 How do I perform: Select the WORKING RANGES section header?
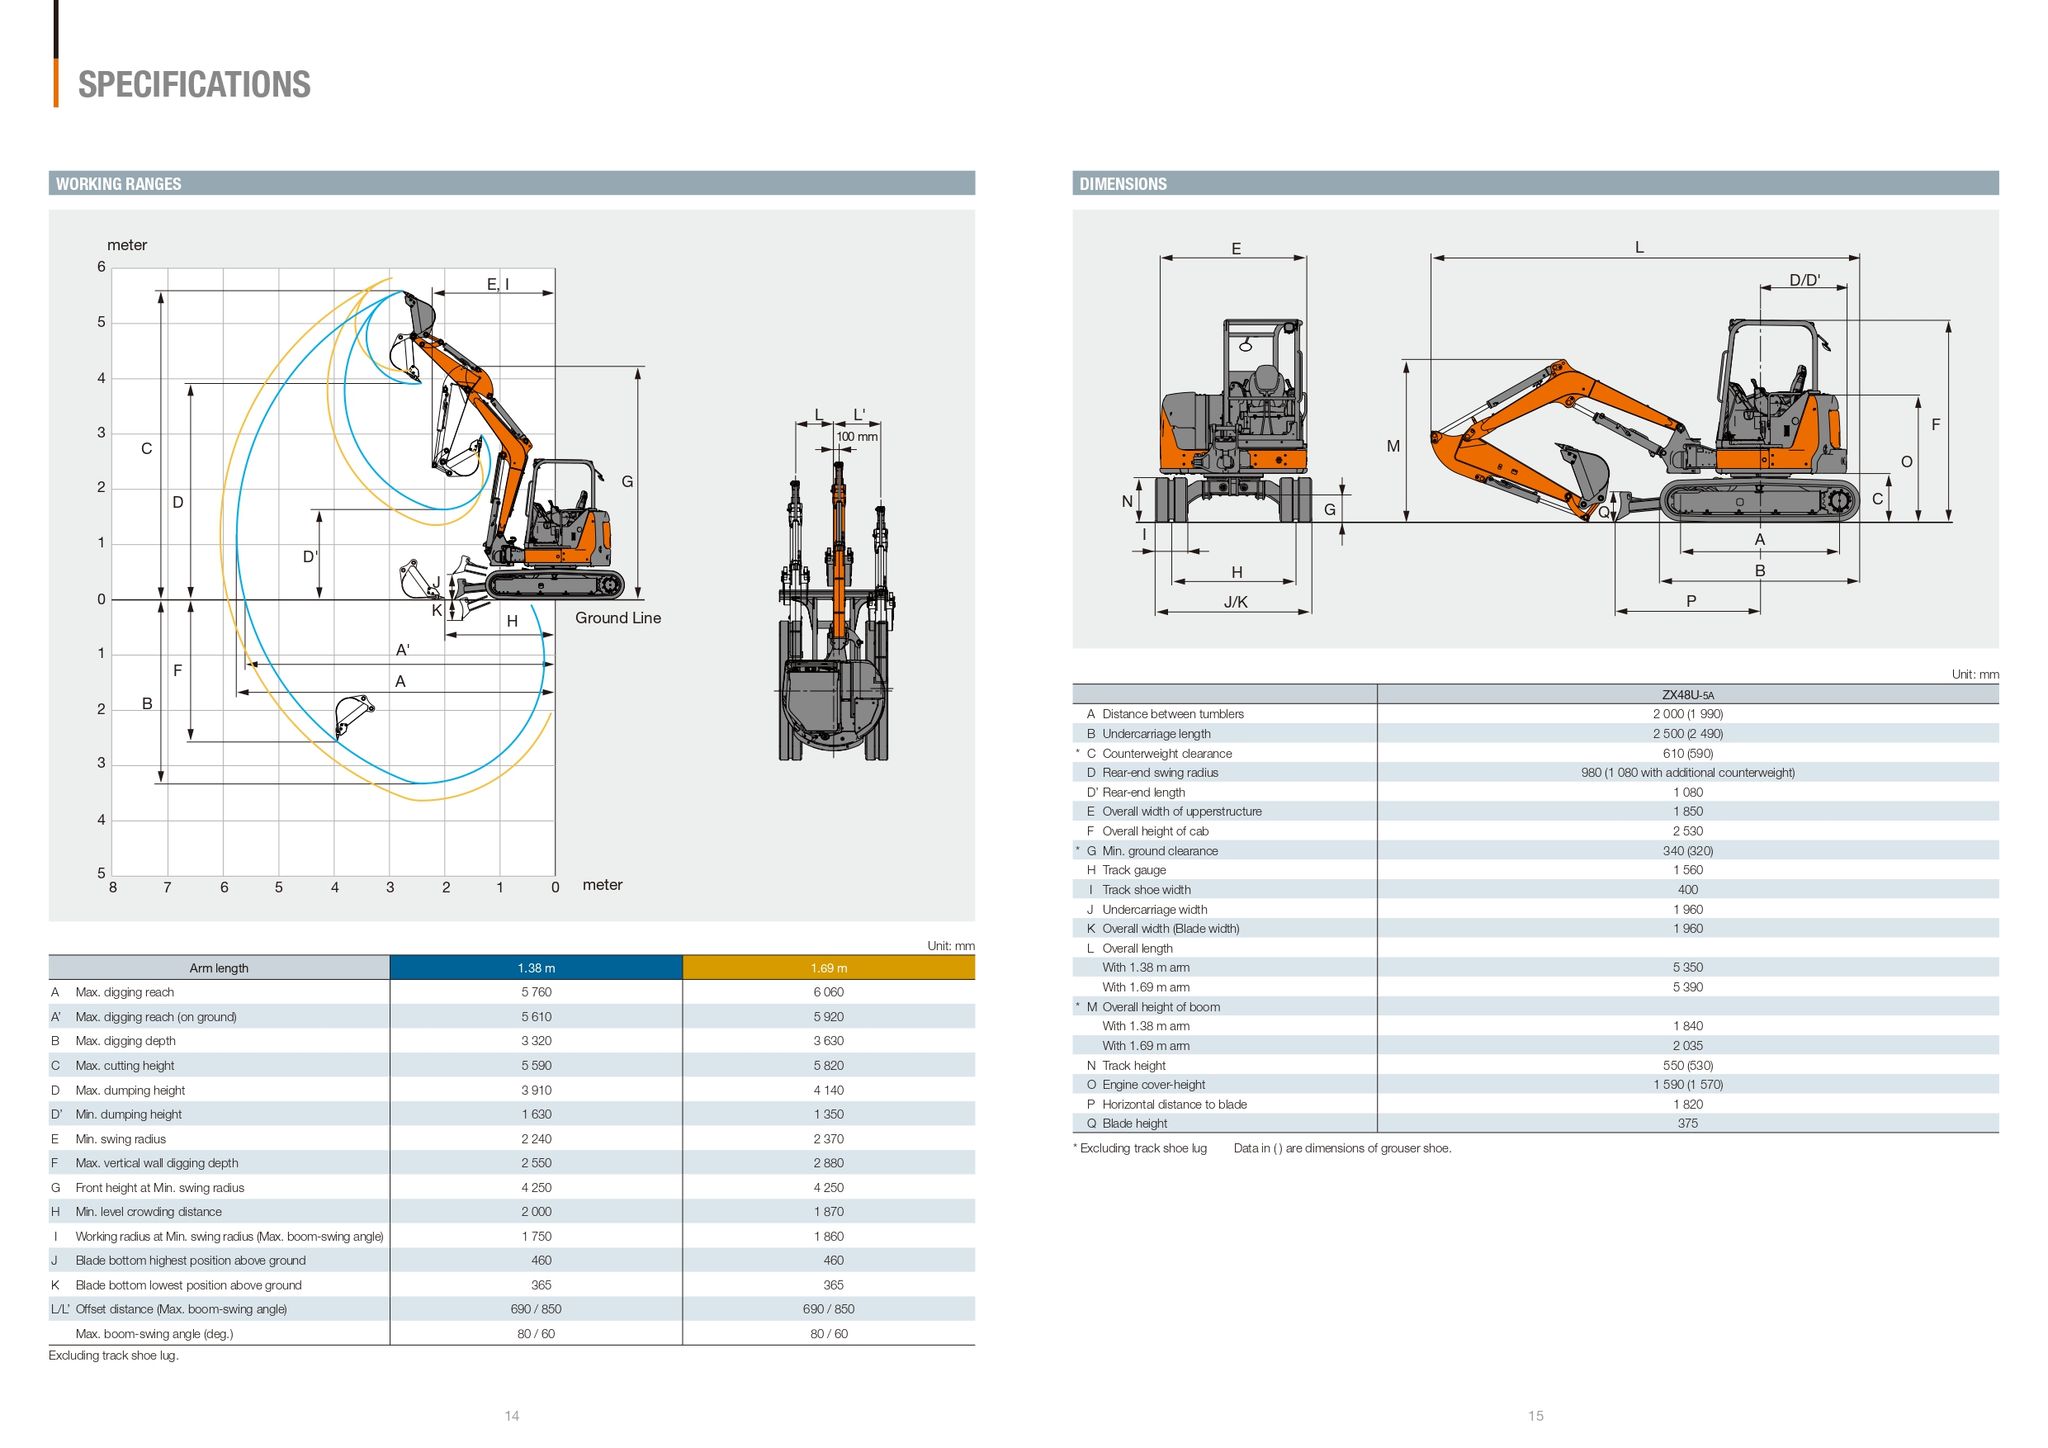coord(511,183)
